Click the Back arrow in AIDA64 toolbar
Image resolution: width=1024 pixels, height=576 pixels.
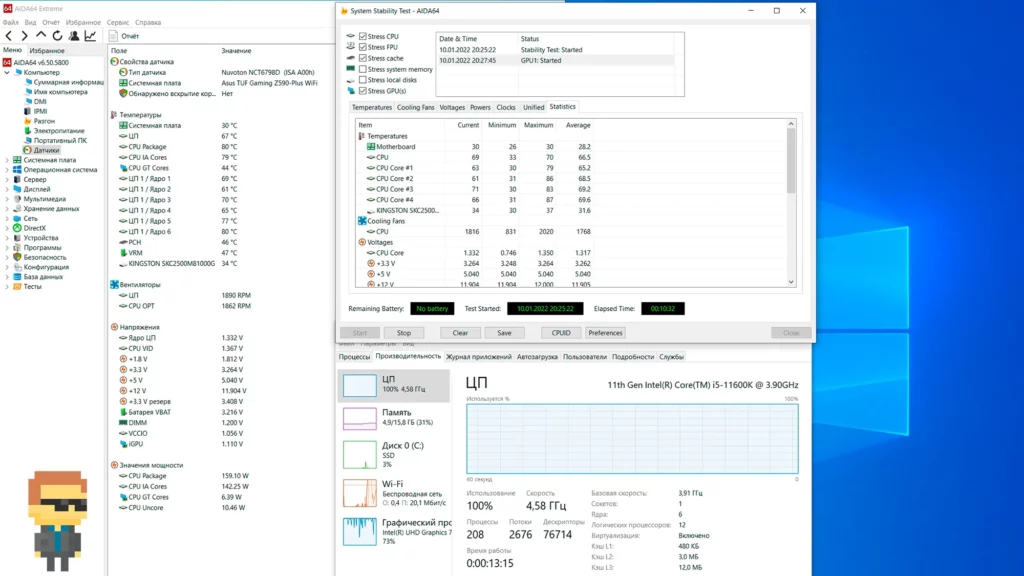point(9,36)
